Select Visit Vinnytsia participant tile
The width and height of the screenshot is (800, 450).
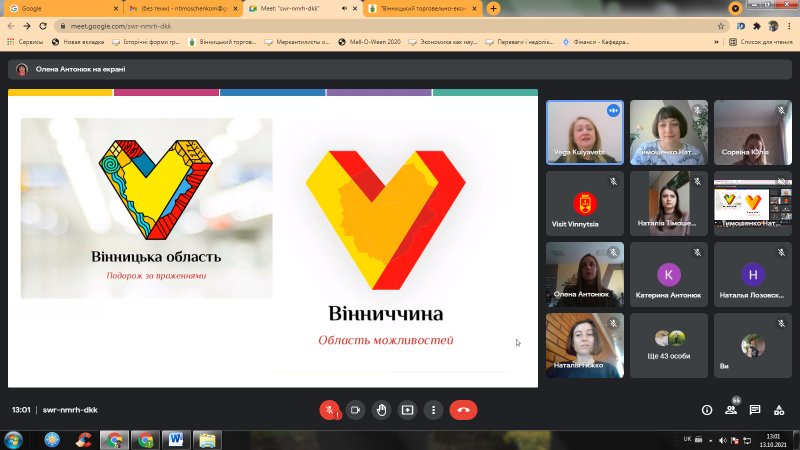pyautogui.click(x=585, y=204)
